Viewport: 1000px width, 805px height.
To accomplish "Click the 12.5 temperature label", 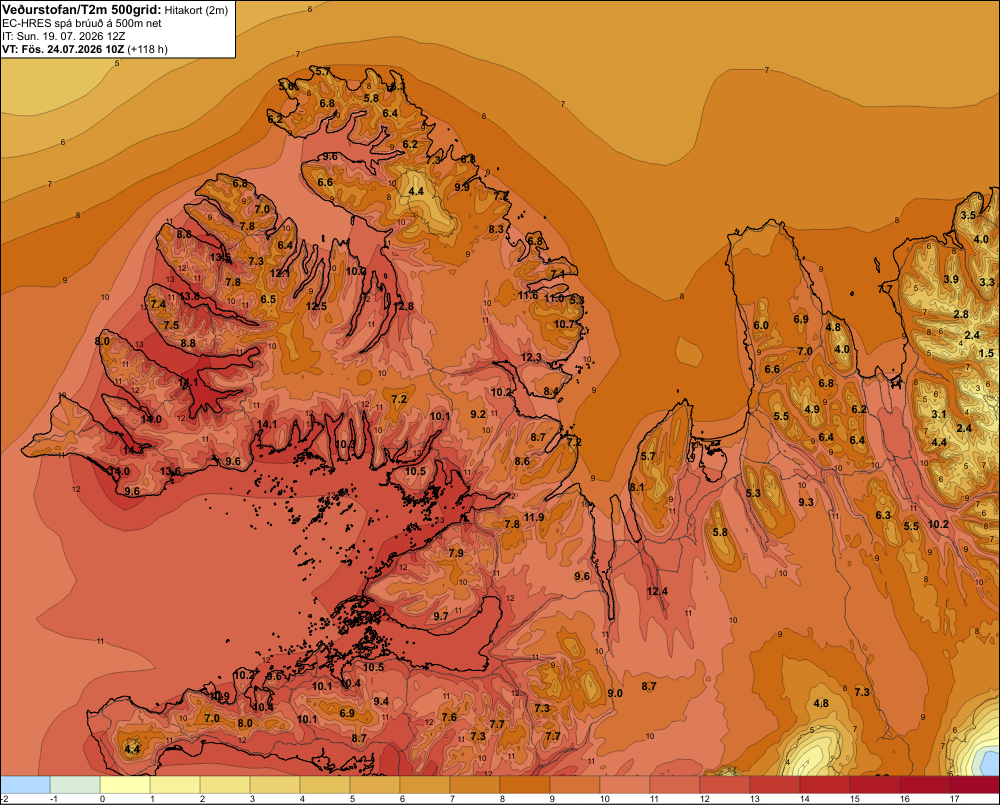I will coord(316,306).
